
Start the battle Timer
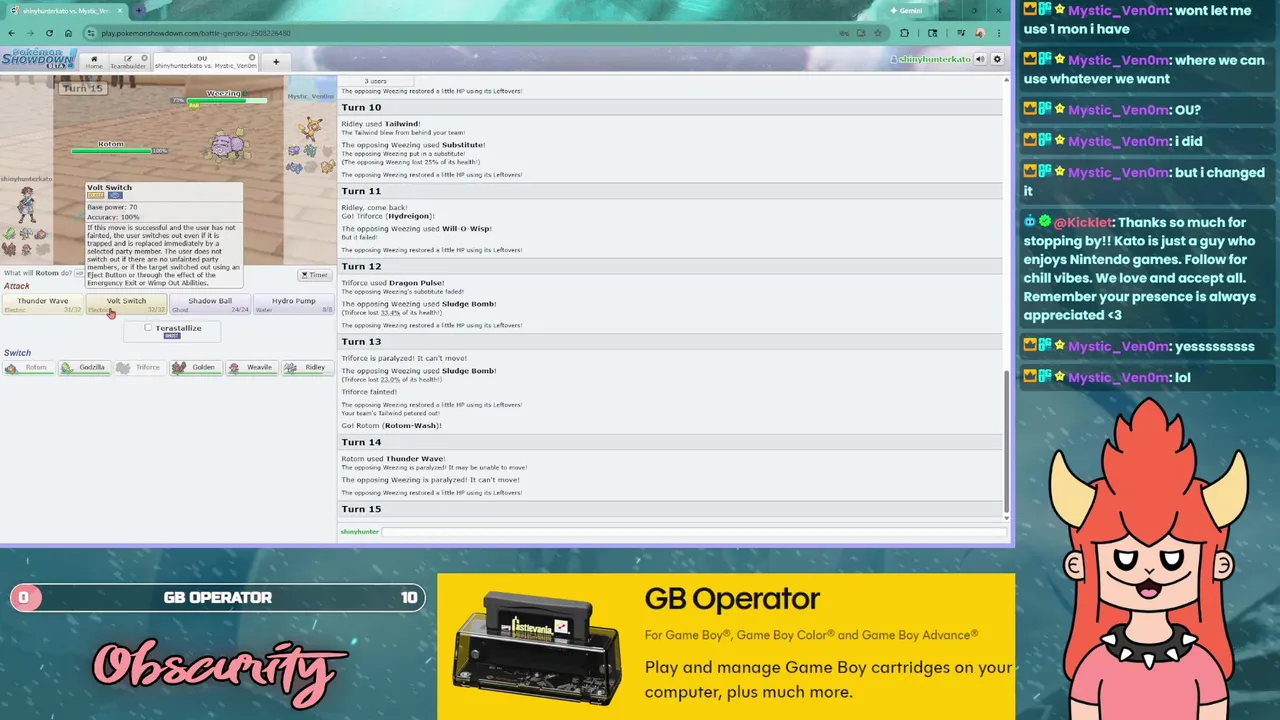[x=314, y=275]
